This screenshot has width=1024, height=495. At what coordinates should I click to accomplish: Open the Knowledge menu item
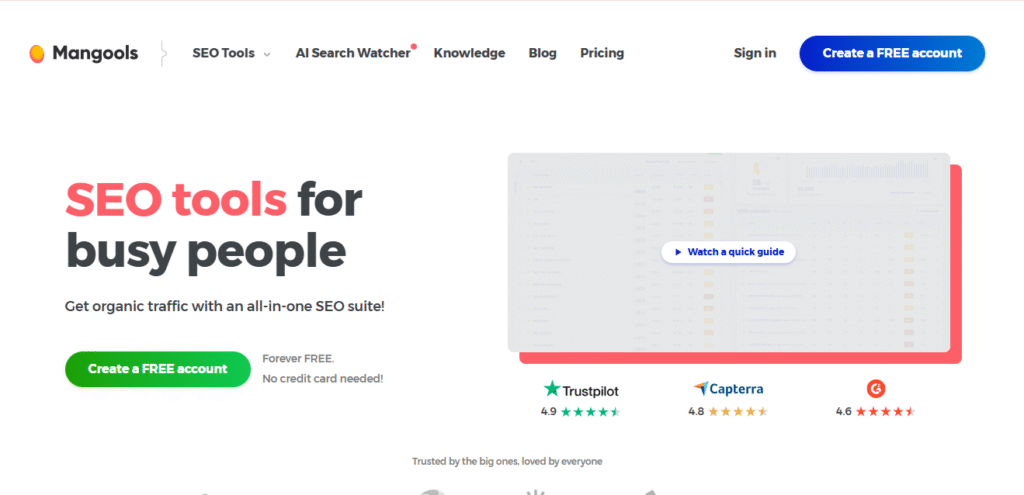(x=469, y=53)
